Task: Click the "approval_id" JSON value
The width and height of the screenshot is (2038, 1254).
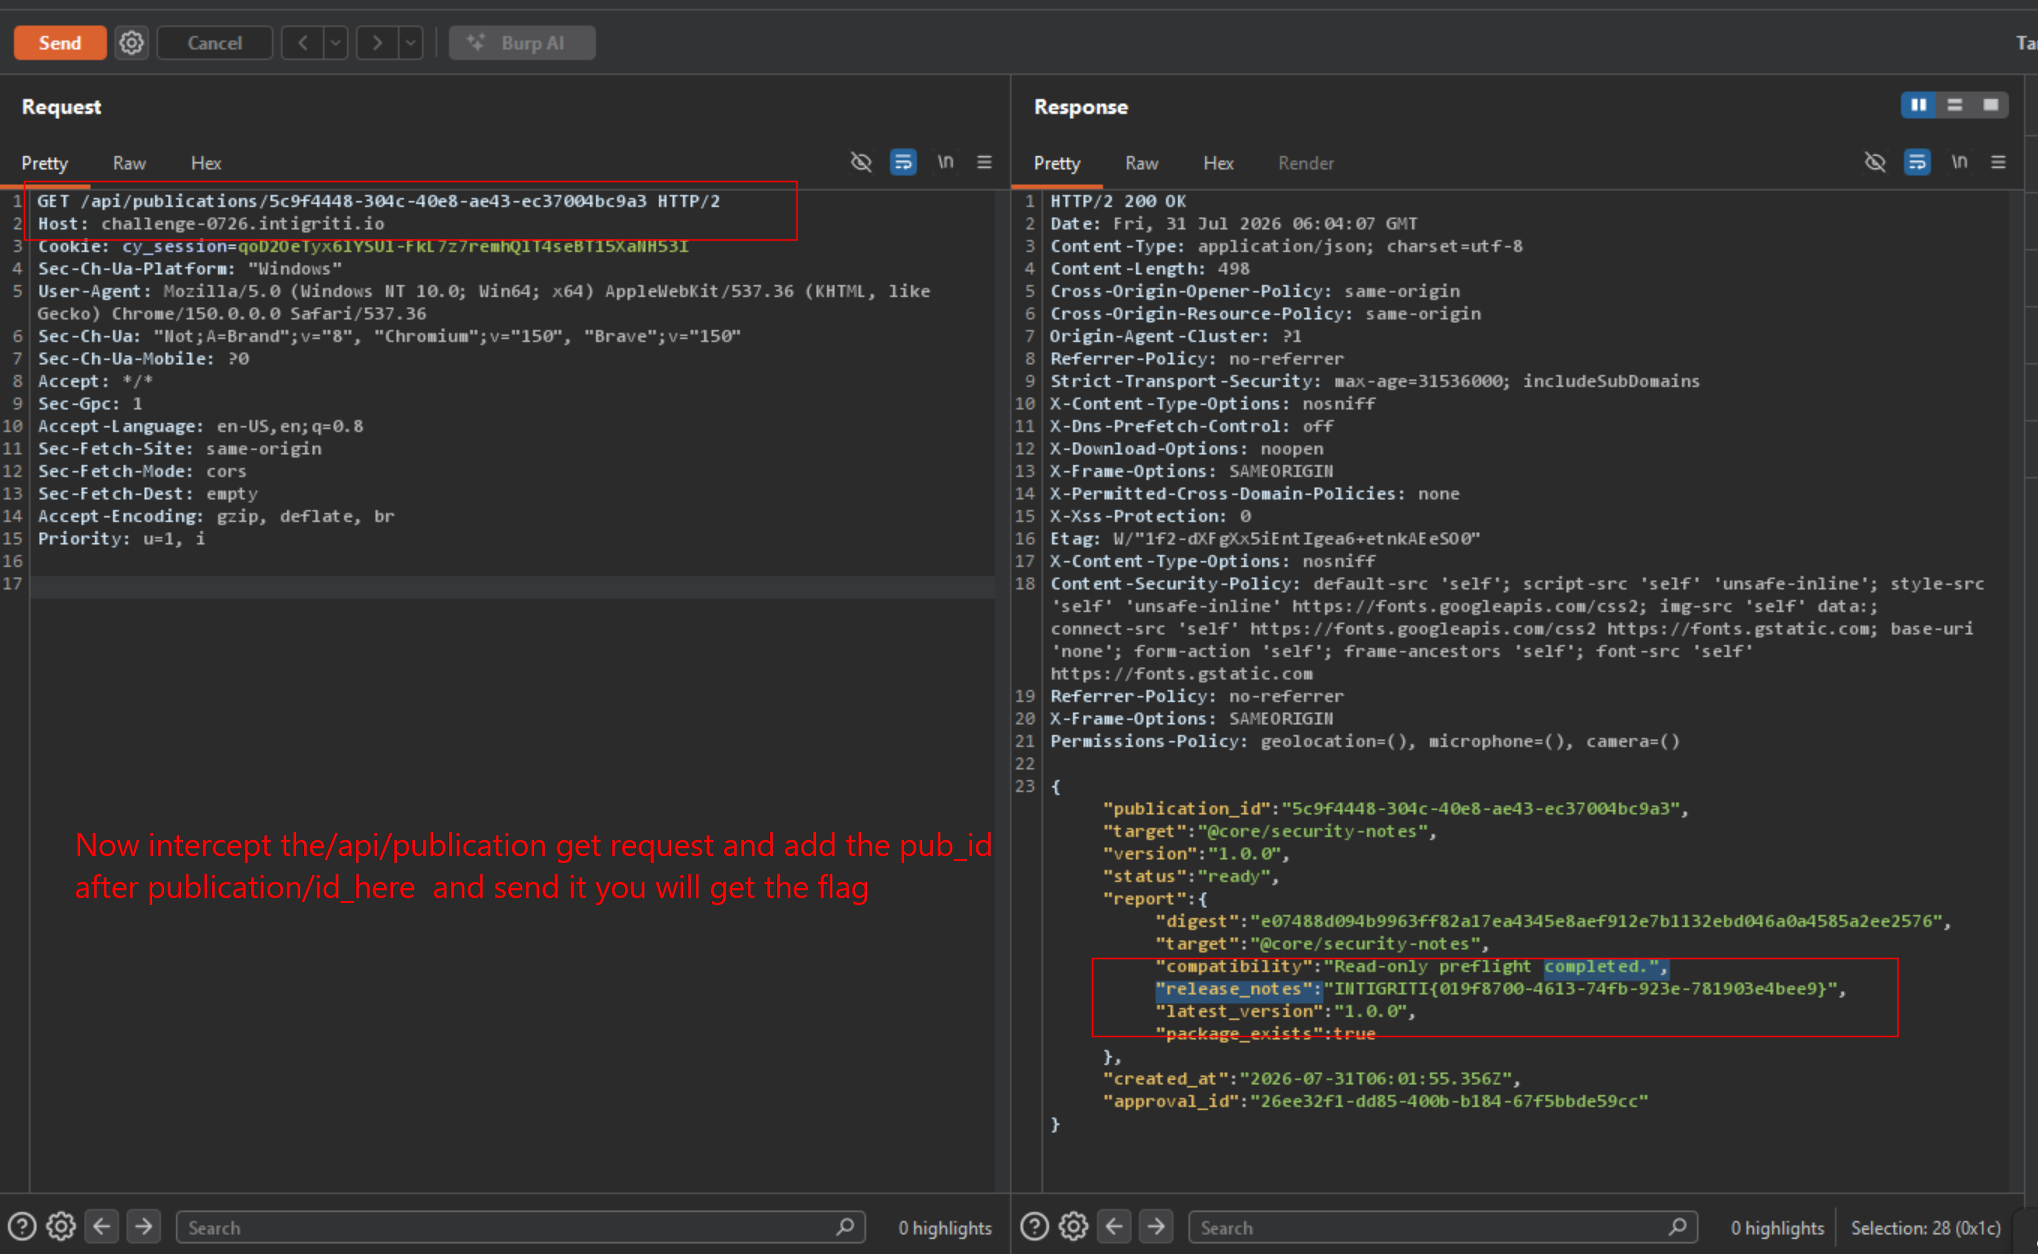Action: point(1449,1101)
